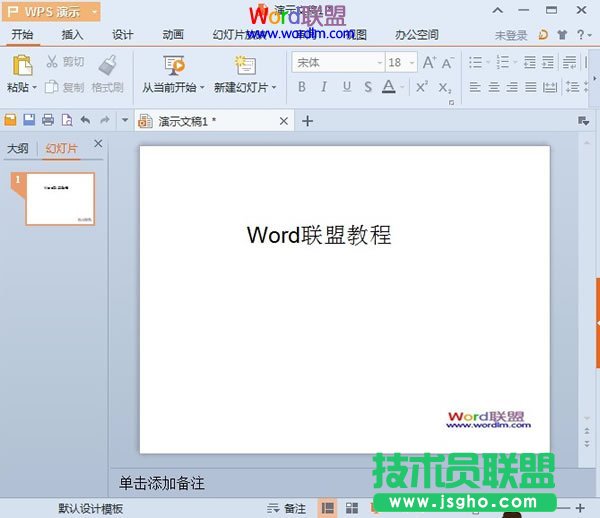Switch to slide sorter view icon
Screen dimensions: 600x518
[352, 508]
